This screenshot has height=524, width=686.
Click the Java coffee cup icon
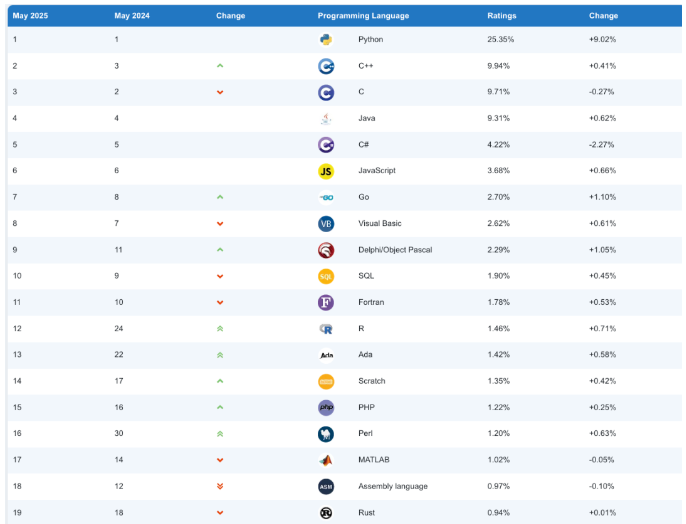tap(326, 118)
